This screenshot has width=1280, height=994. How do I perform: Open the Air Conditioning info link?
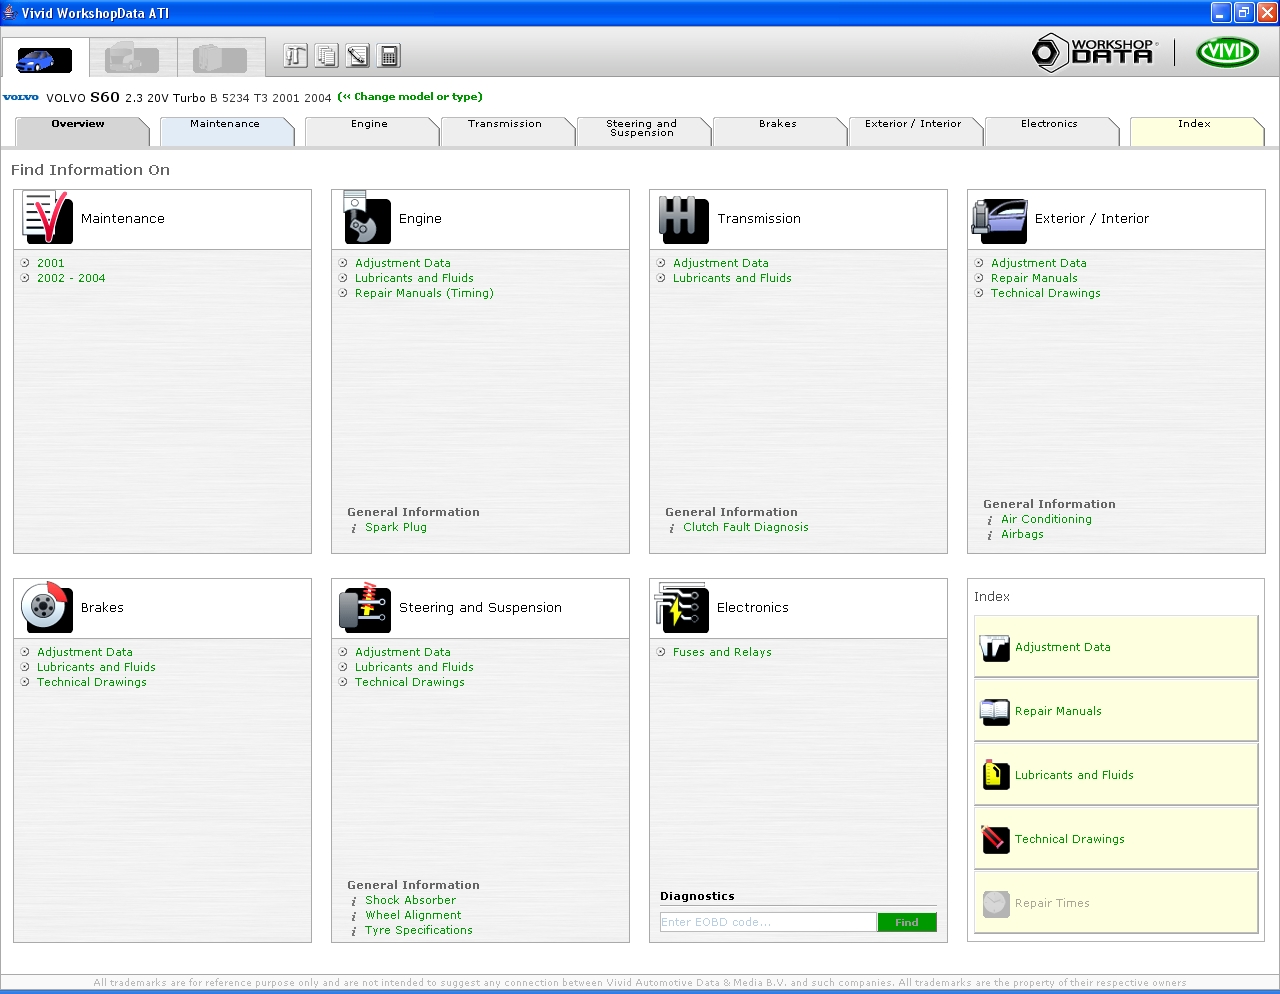point(1046,519)
